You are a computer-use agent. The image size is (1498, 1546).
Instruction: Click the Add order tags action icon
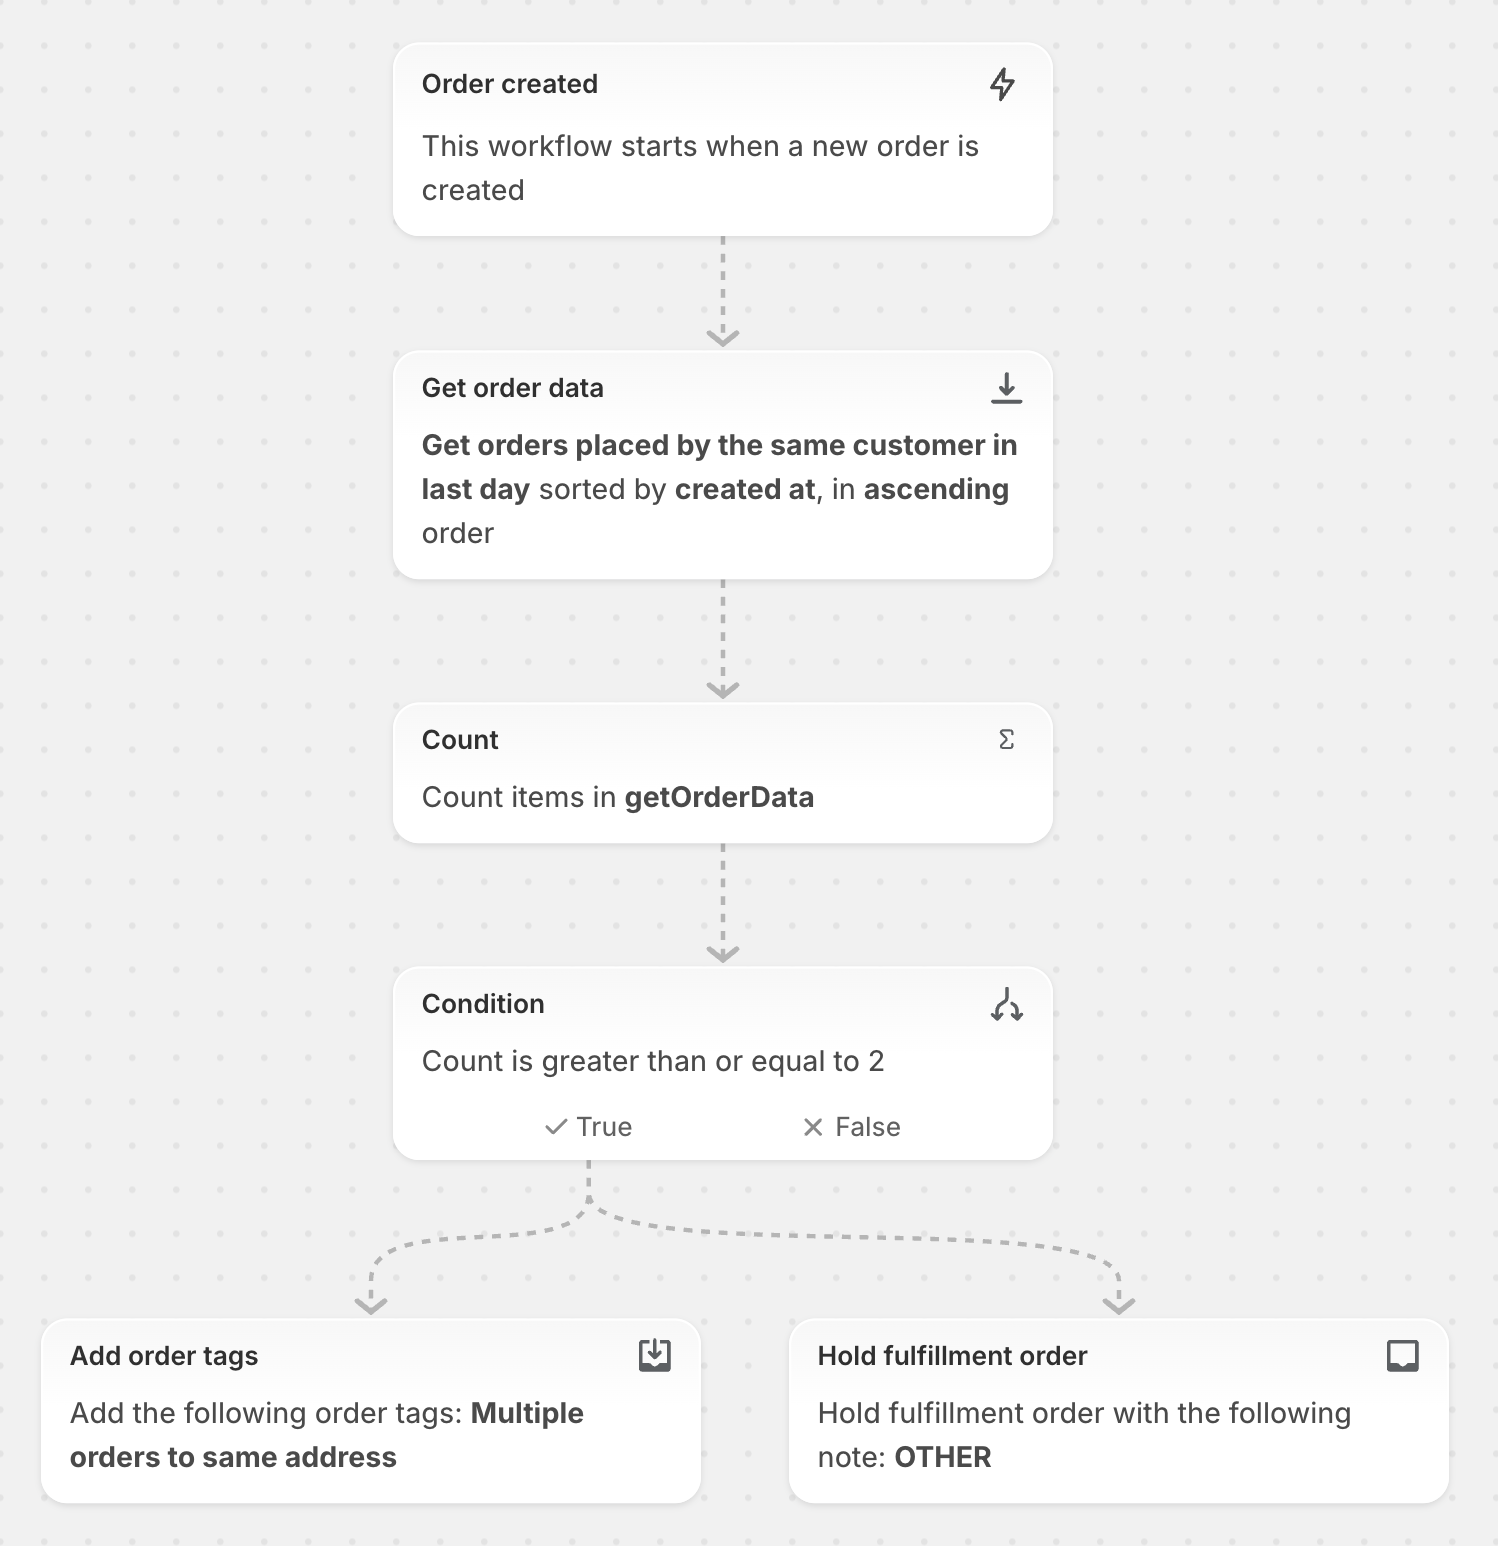click(x=655, y=1356)
